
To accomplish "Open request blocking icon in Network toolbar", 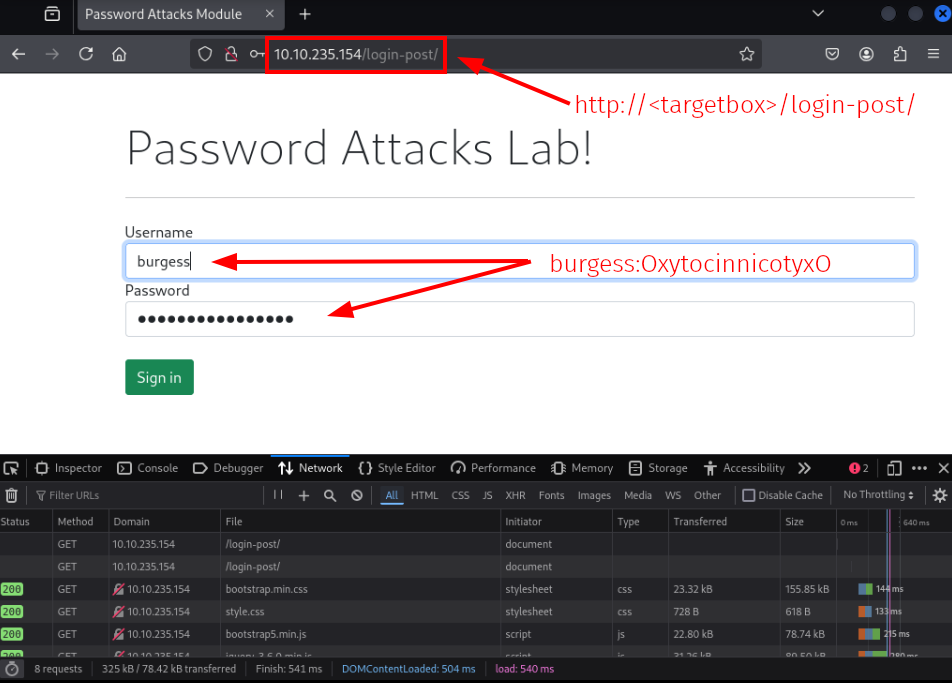I will [x=356, y=495].
